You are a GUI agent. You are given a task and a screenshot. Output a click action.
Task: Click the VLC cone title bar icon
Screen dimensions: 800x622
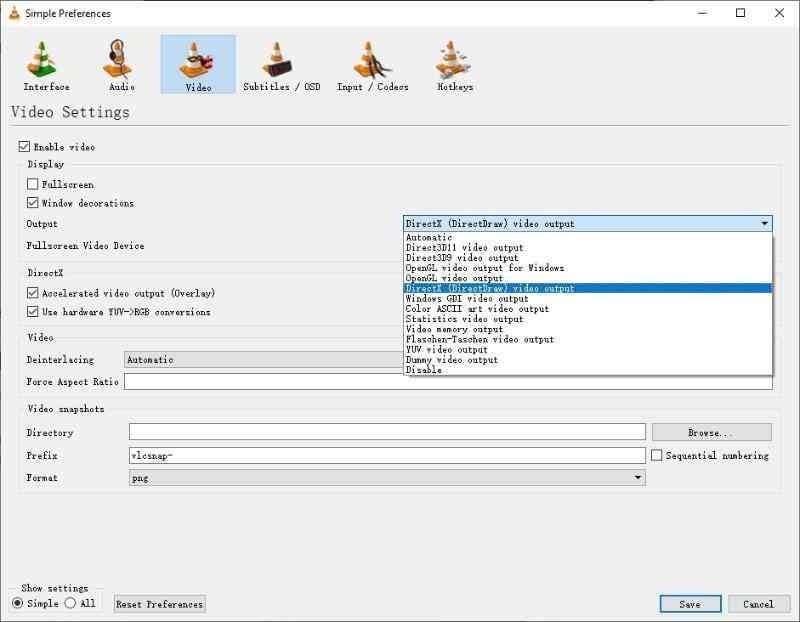tap(14, 13)
